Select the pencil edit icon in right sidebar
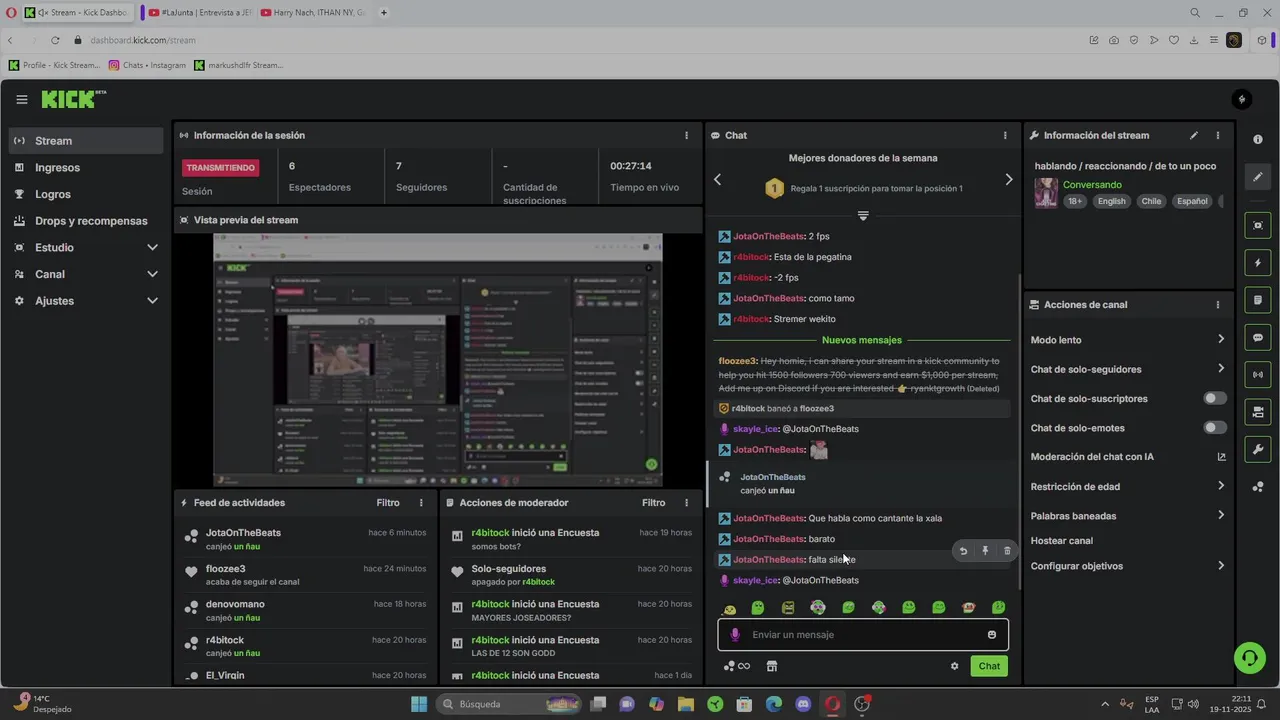 (1258, 177)
